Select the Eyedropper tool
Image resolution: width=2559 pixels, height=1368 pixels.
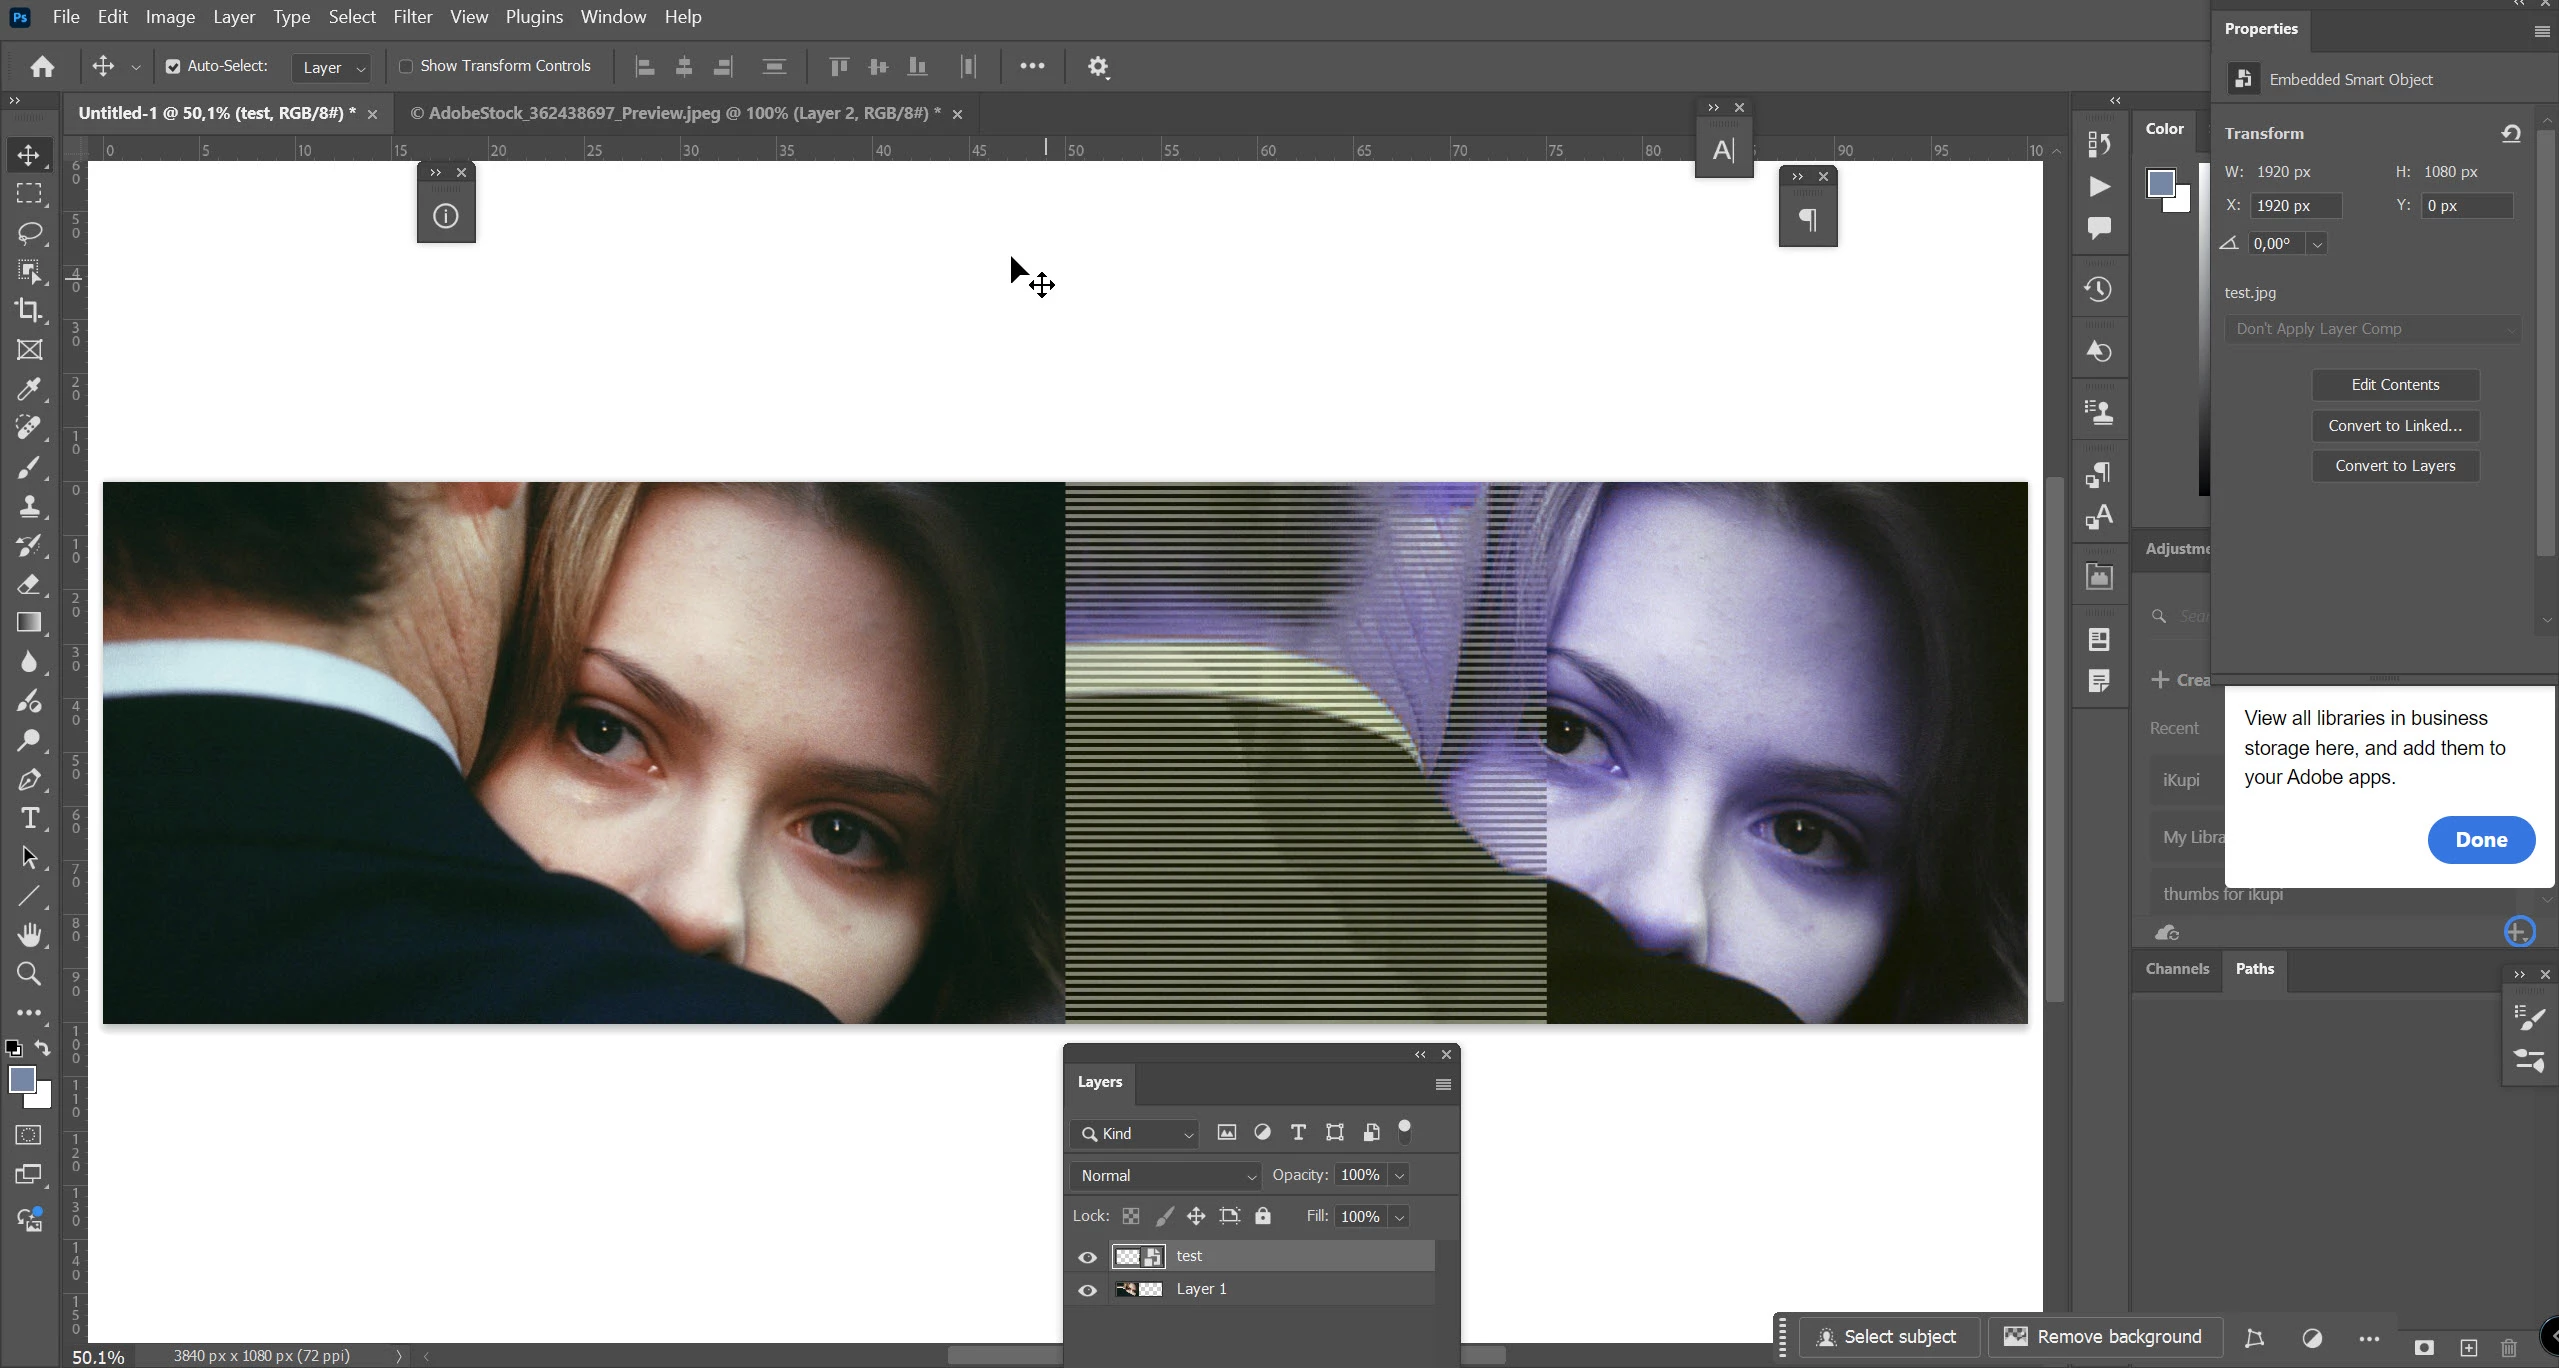29,388
